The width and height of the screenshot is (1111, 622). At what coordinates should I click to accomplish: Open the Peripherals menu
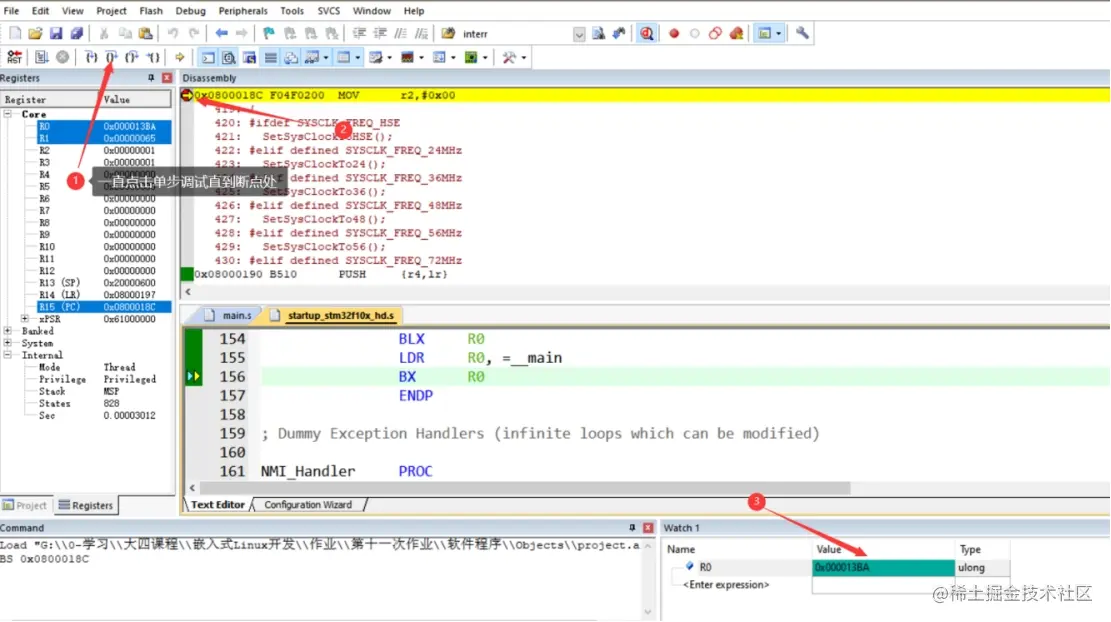pyautogui.click(x=243, y=11)
